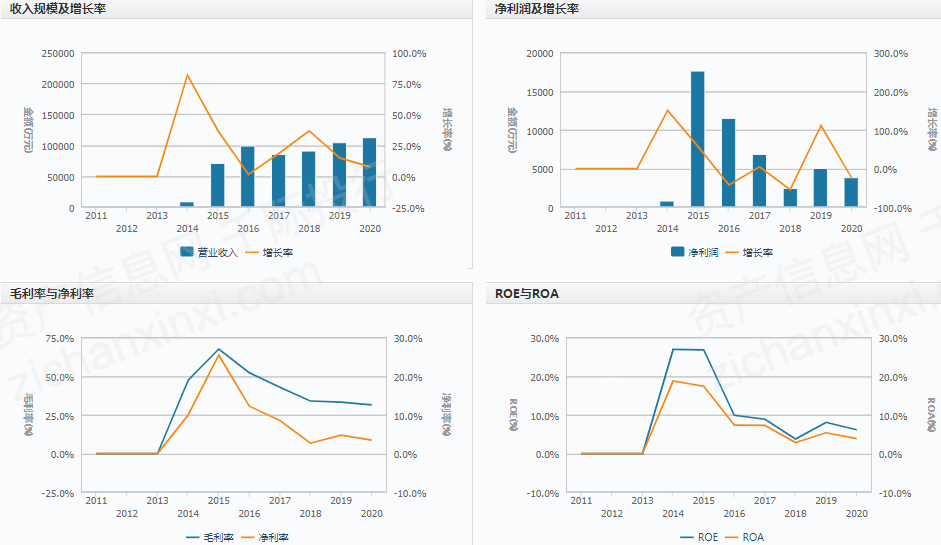Select the 2016 bar in the 净利润 chart
This screenshot has height=545, width=941.
pos(728,163)
